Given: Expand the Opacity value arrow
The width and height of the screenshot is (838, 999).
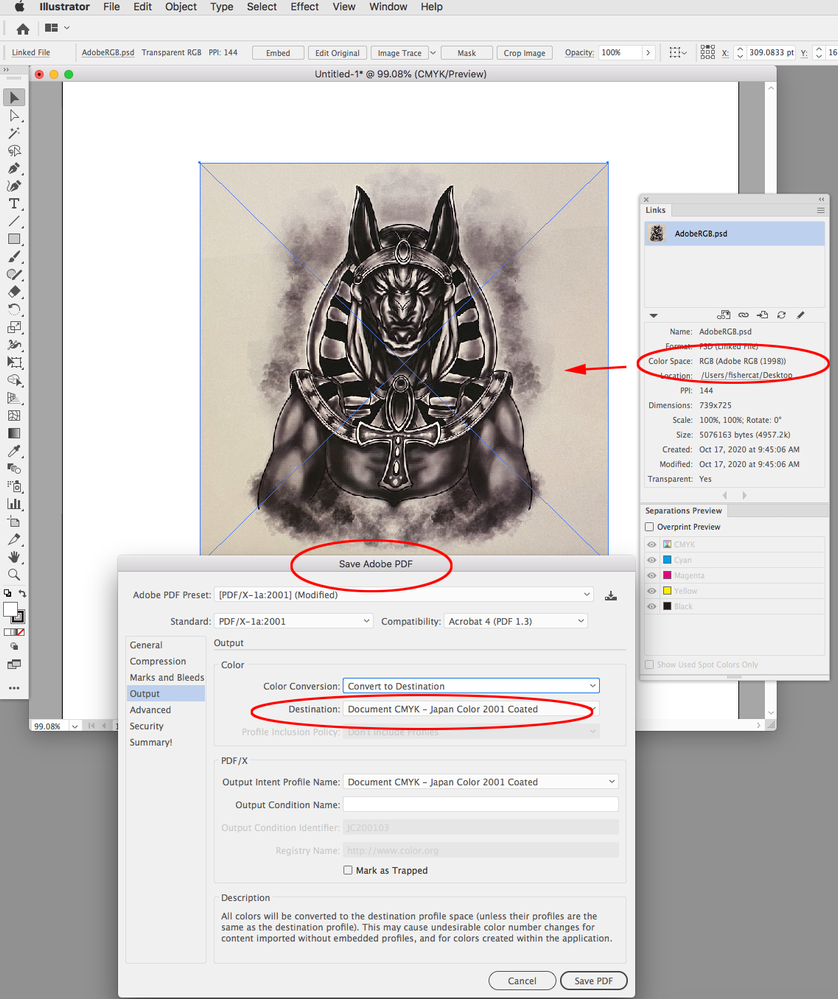Looking at the screenshot, I should [x=648, y=53].
